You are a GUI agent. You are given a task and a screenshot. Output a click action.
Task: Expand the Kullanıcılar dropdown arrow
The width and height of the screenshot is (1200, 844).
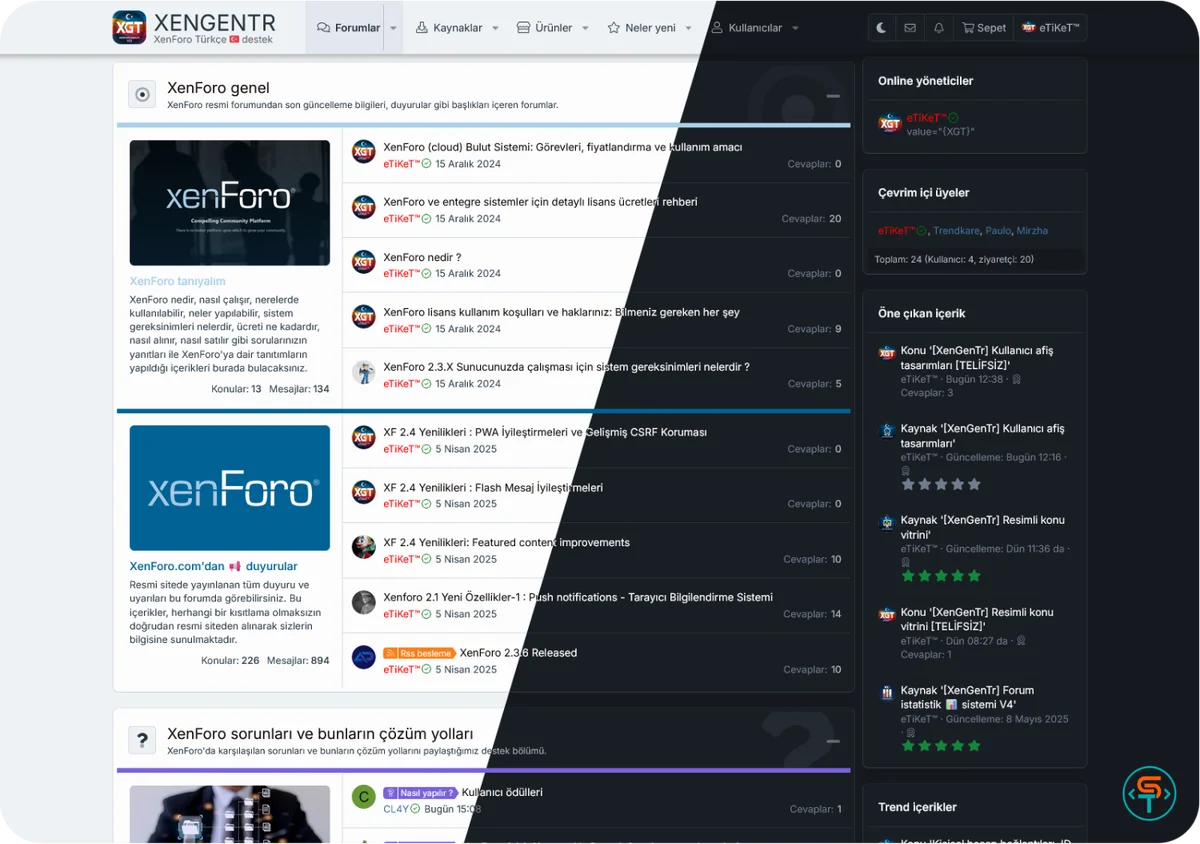pyautogui.click(x=795, y=28)
